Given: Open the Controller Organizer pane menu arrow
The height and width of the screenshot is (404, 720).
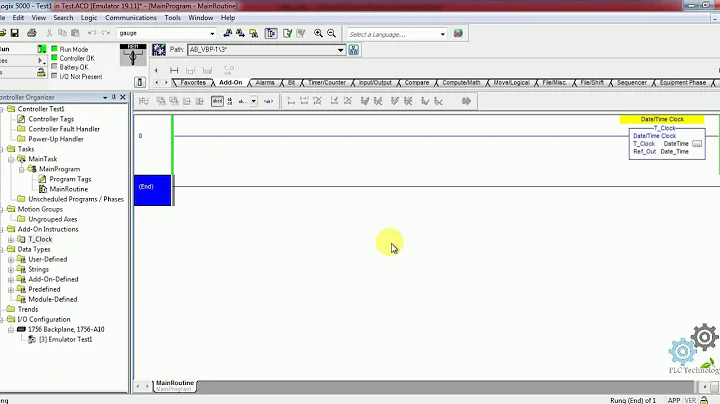Looking at the screenshot, I should point(105,97).
